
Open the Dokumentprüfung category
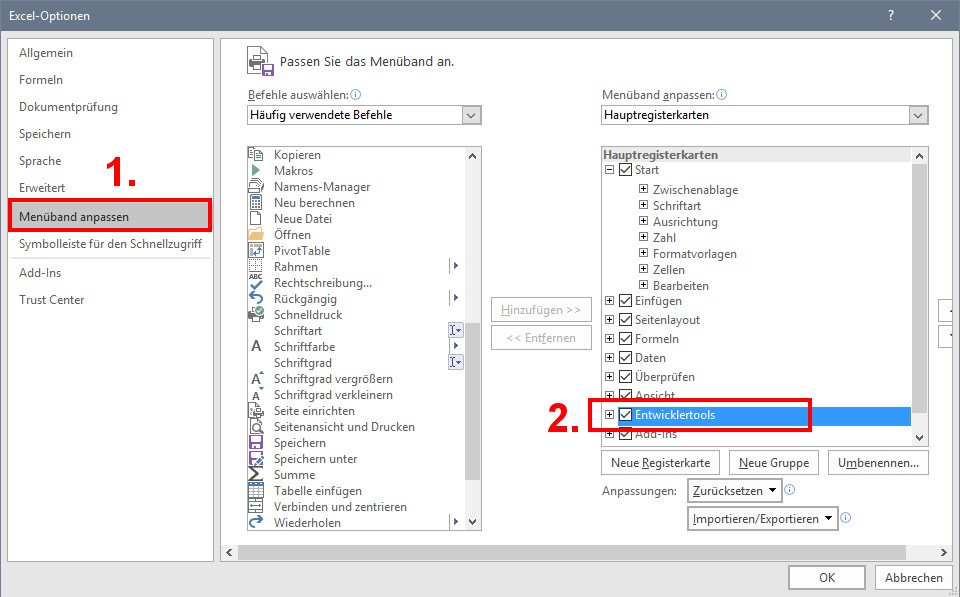click(x=69, y=107)
